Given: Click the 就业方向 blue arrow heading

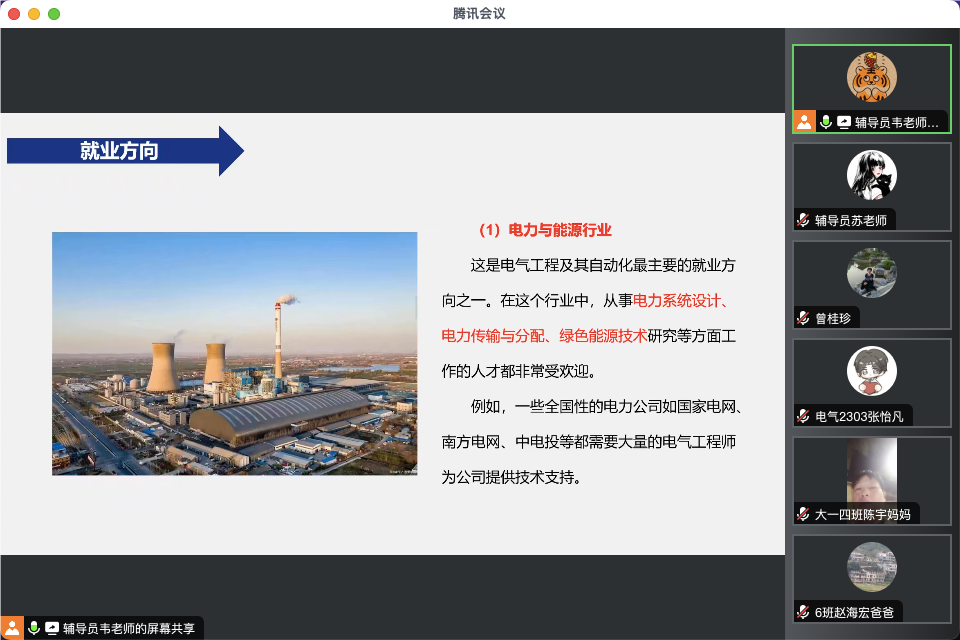Looking at the screenshot, I should (x=125, y=151).
